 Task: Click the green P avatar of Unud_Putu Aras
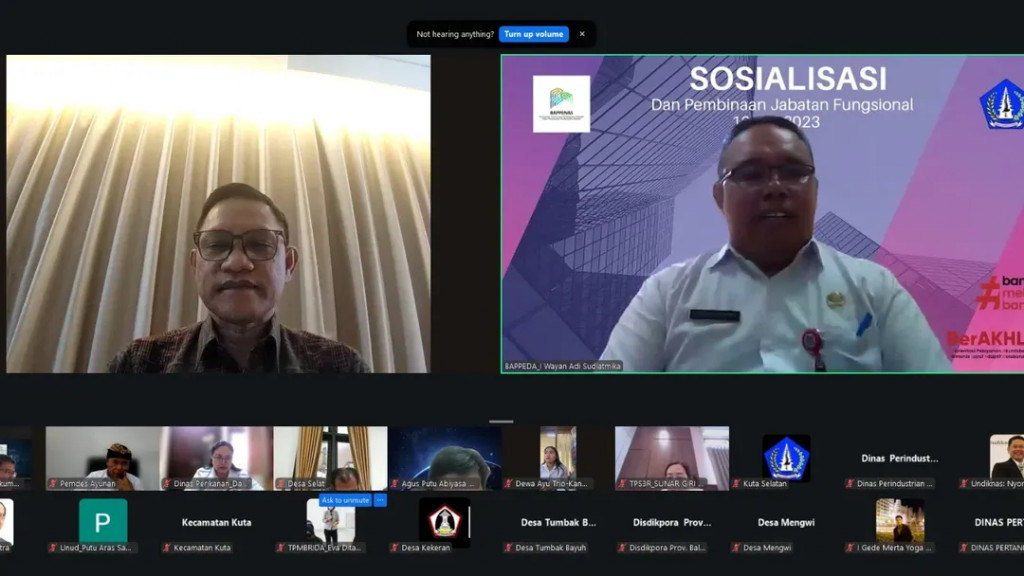click(x=103, y=520)
